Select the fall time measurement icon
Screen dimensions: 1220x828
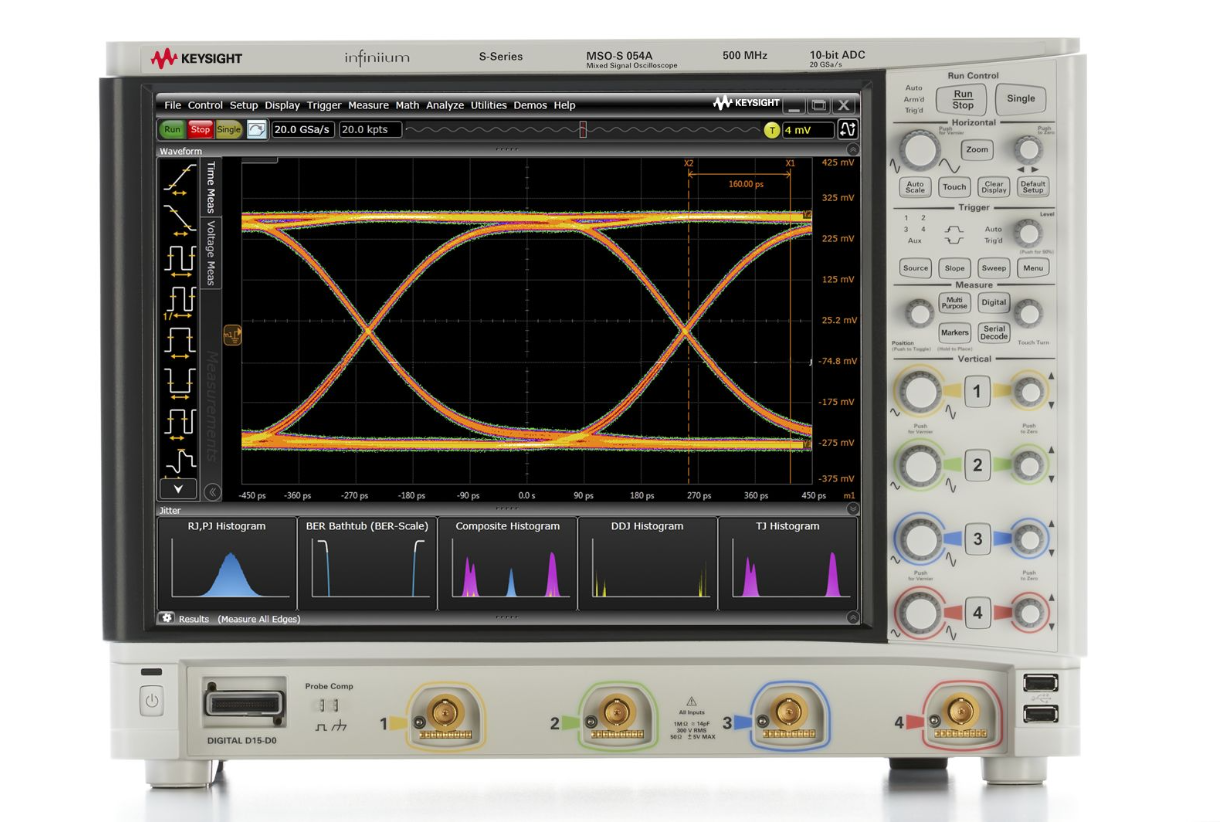(179, 222)
